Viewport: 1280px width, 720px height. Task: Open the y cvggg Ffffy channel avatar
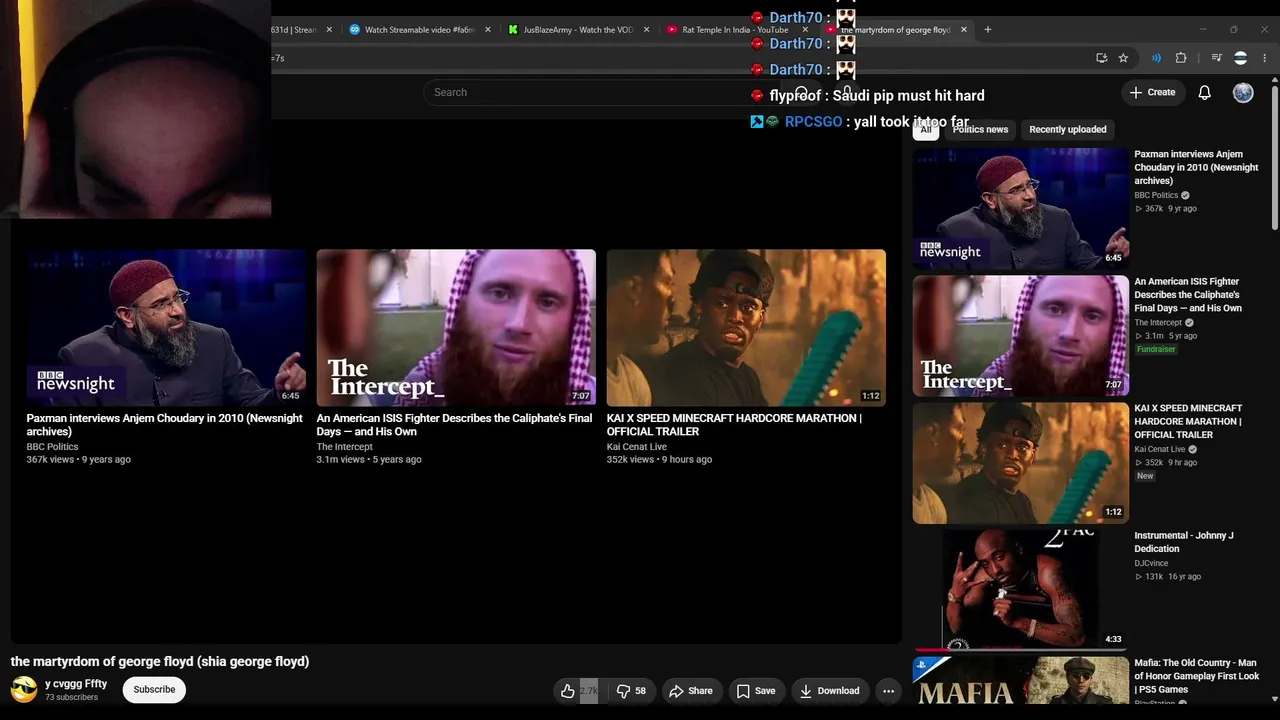click(x=24, y=689)
